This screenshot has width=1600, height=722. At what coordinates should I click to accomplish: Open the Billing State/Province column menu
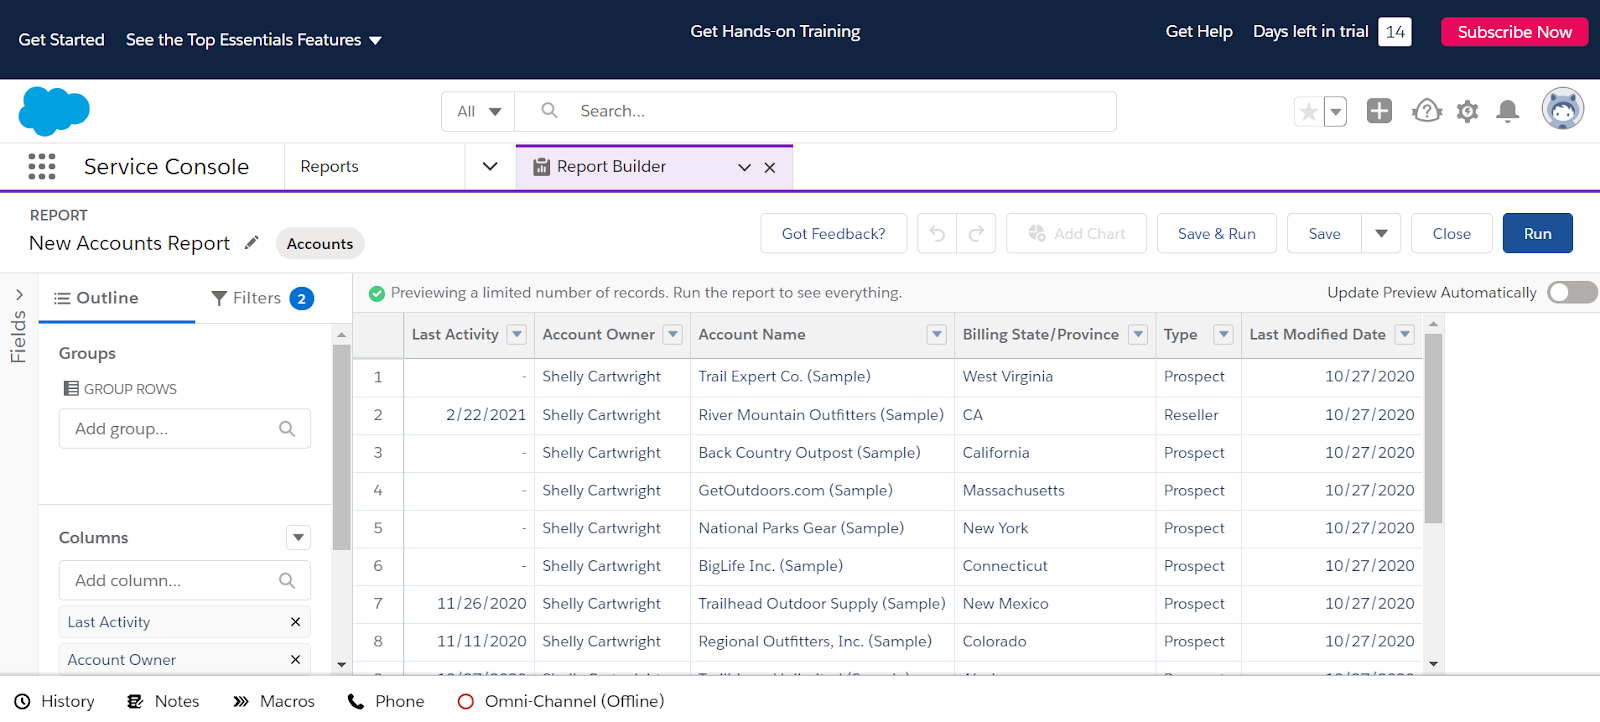[x=1138, y=335]
